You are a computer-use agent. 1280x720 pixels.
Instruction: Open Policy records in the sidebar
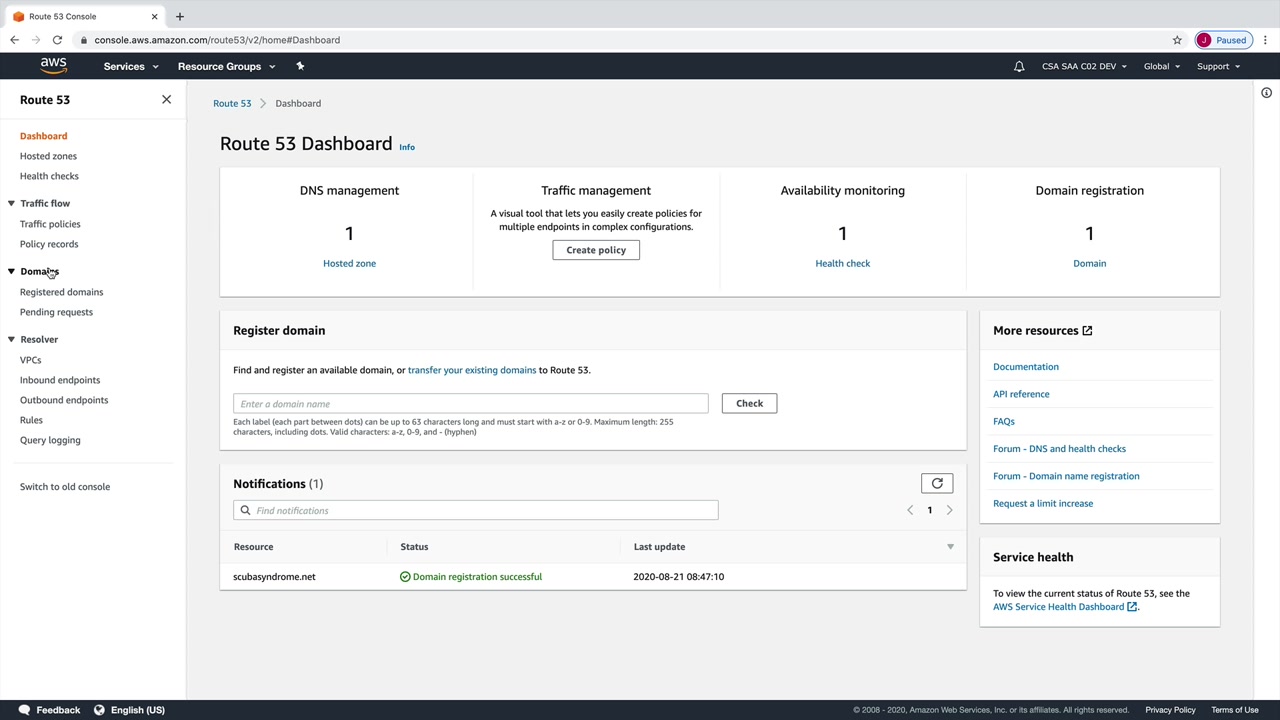click(49, 244)
